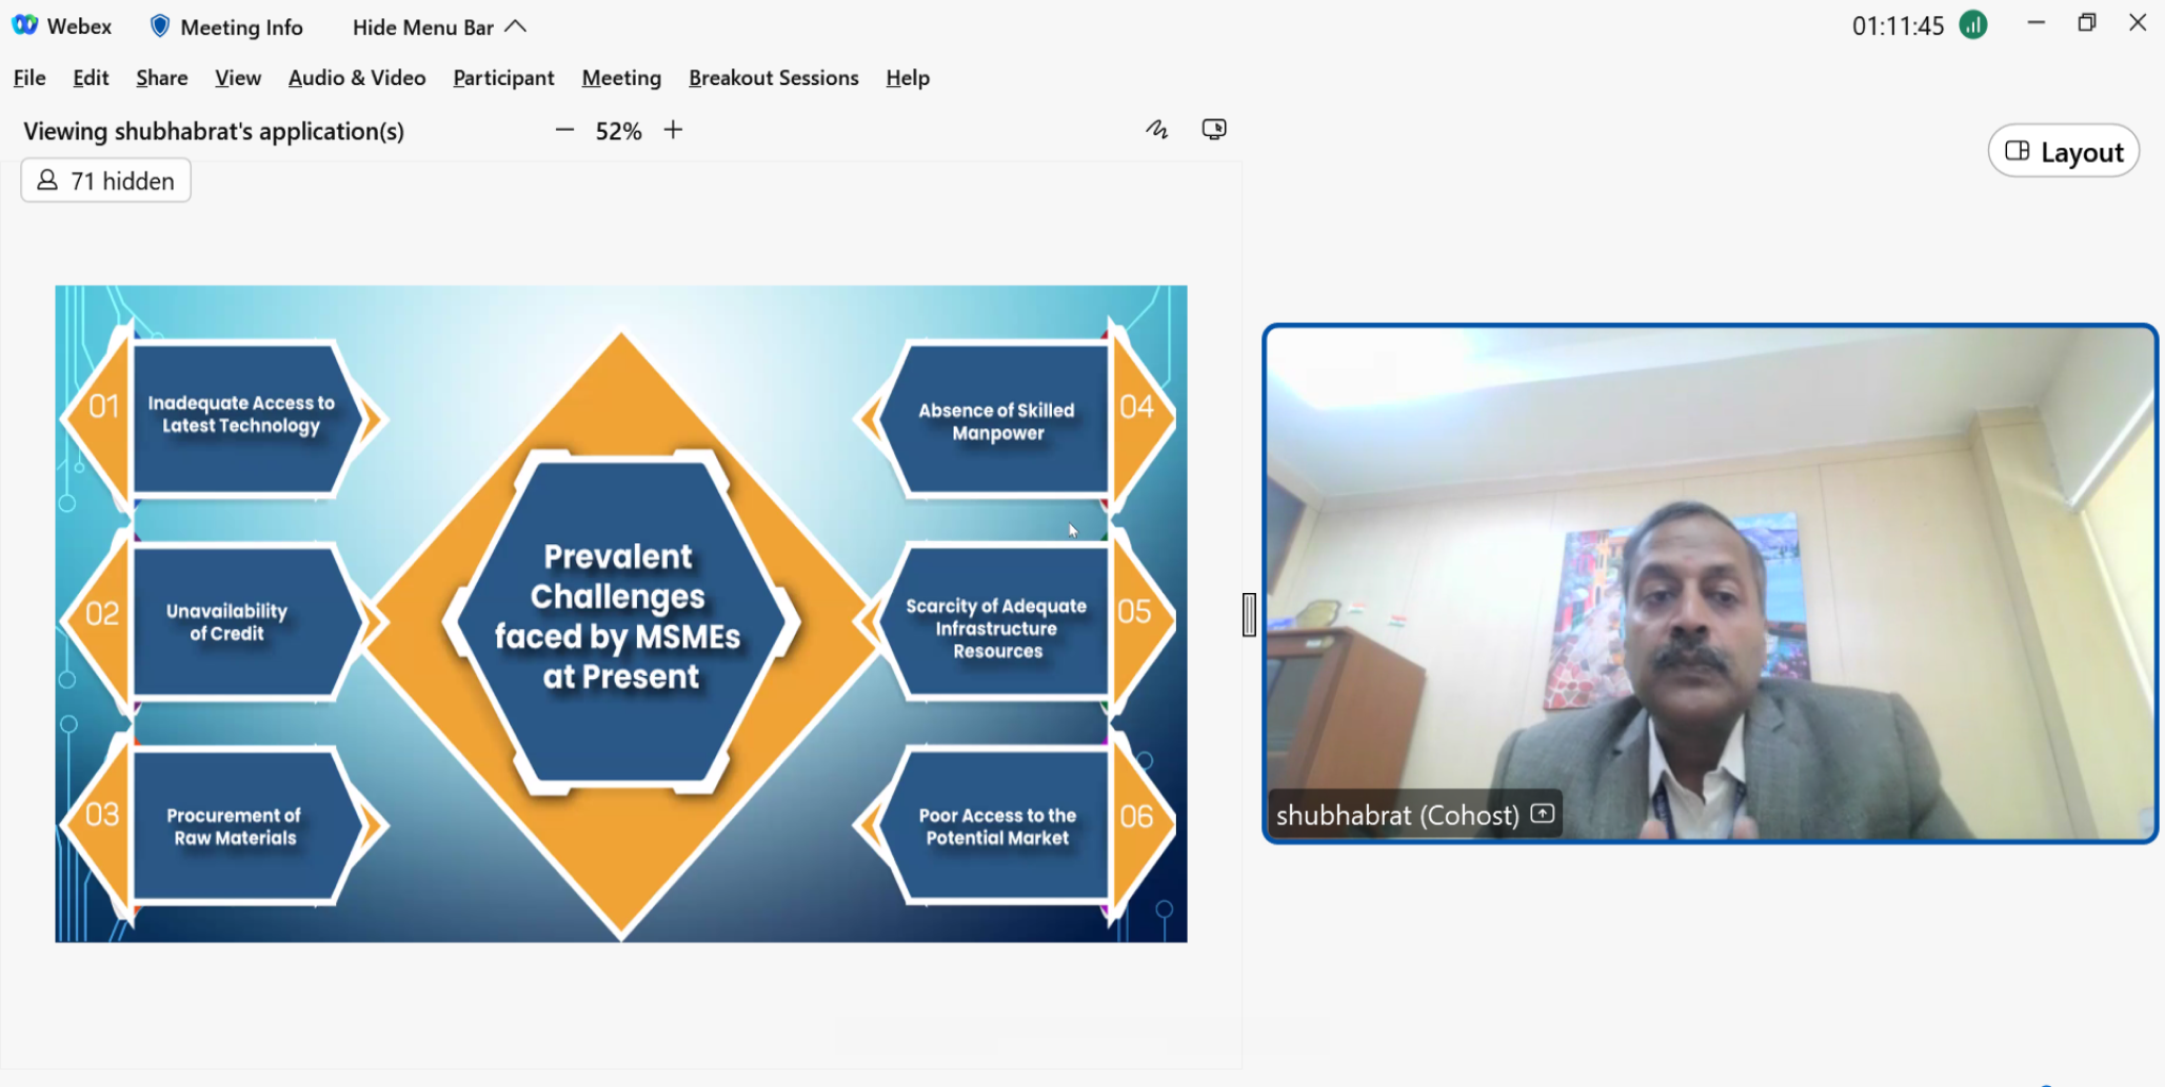
Task: Click the annotate pen icon
Action: coord(1157,130)
